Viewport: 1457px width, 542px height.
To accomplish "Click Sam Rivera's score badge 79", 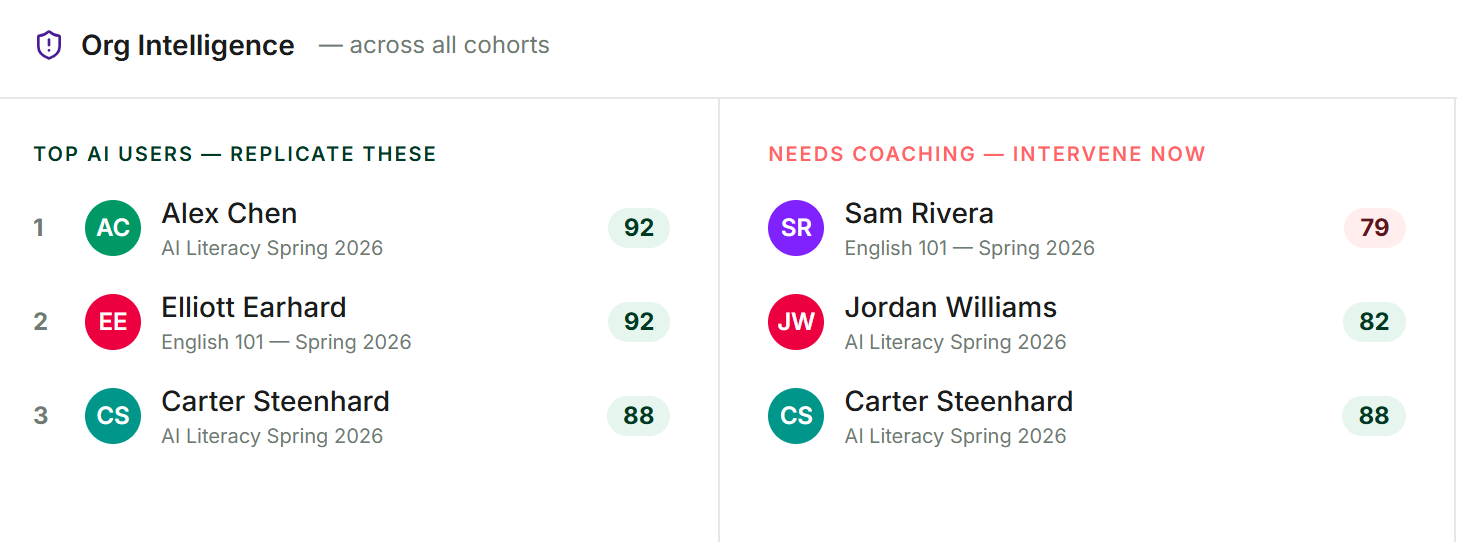I will [x=1374, y=228].
